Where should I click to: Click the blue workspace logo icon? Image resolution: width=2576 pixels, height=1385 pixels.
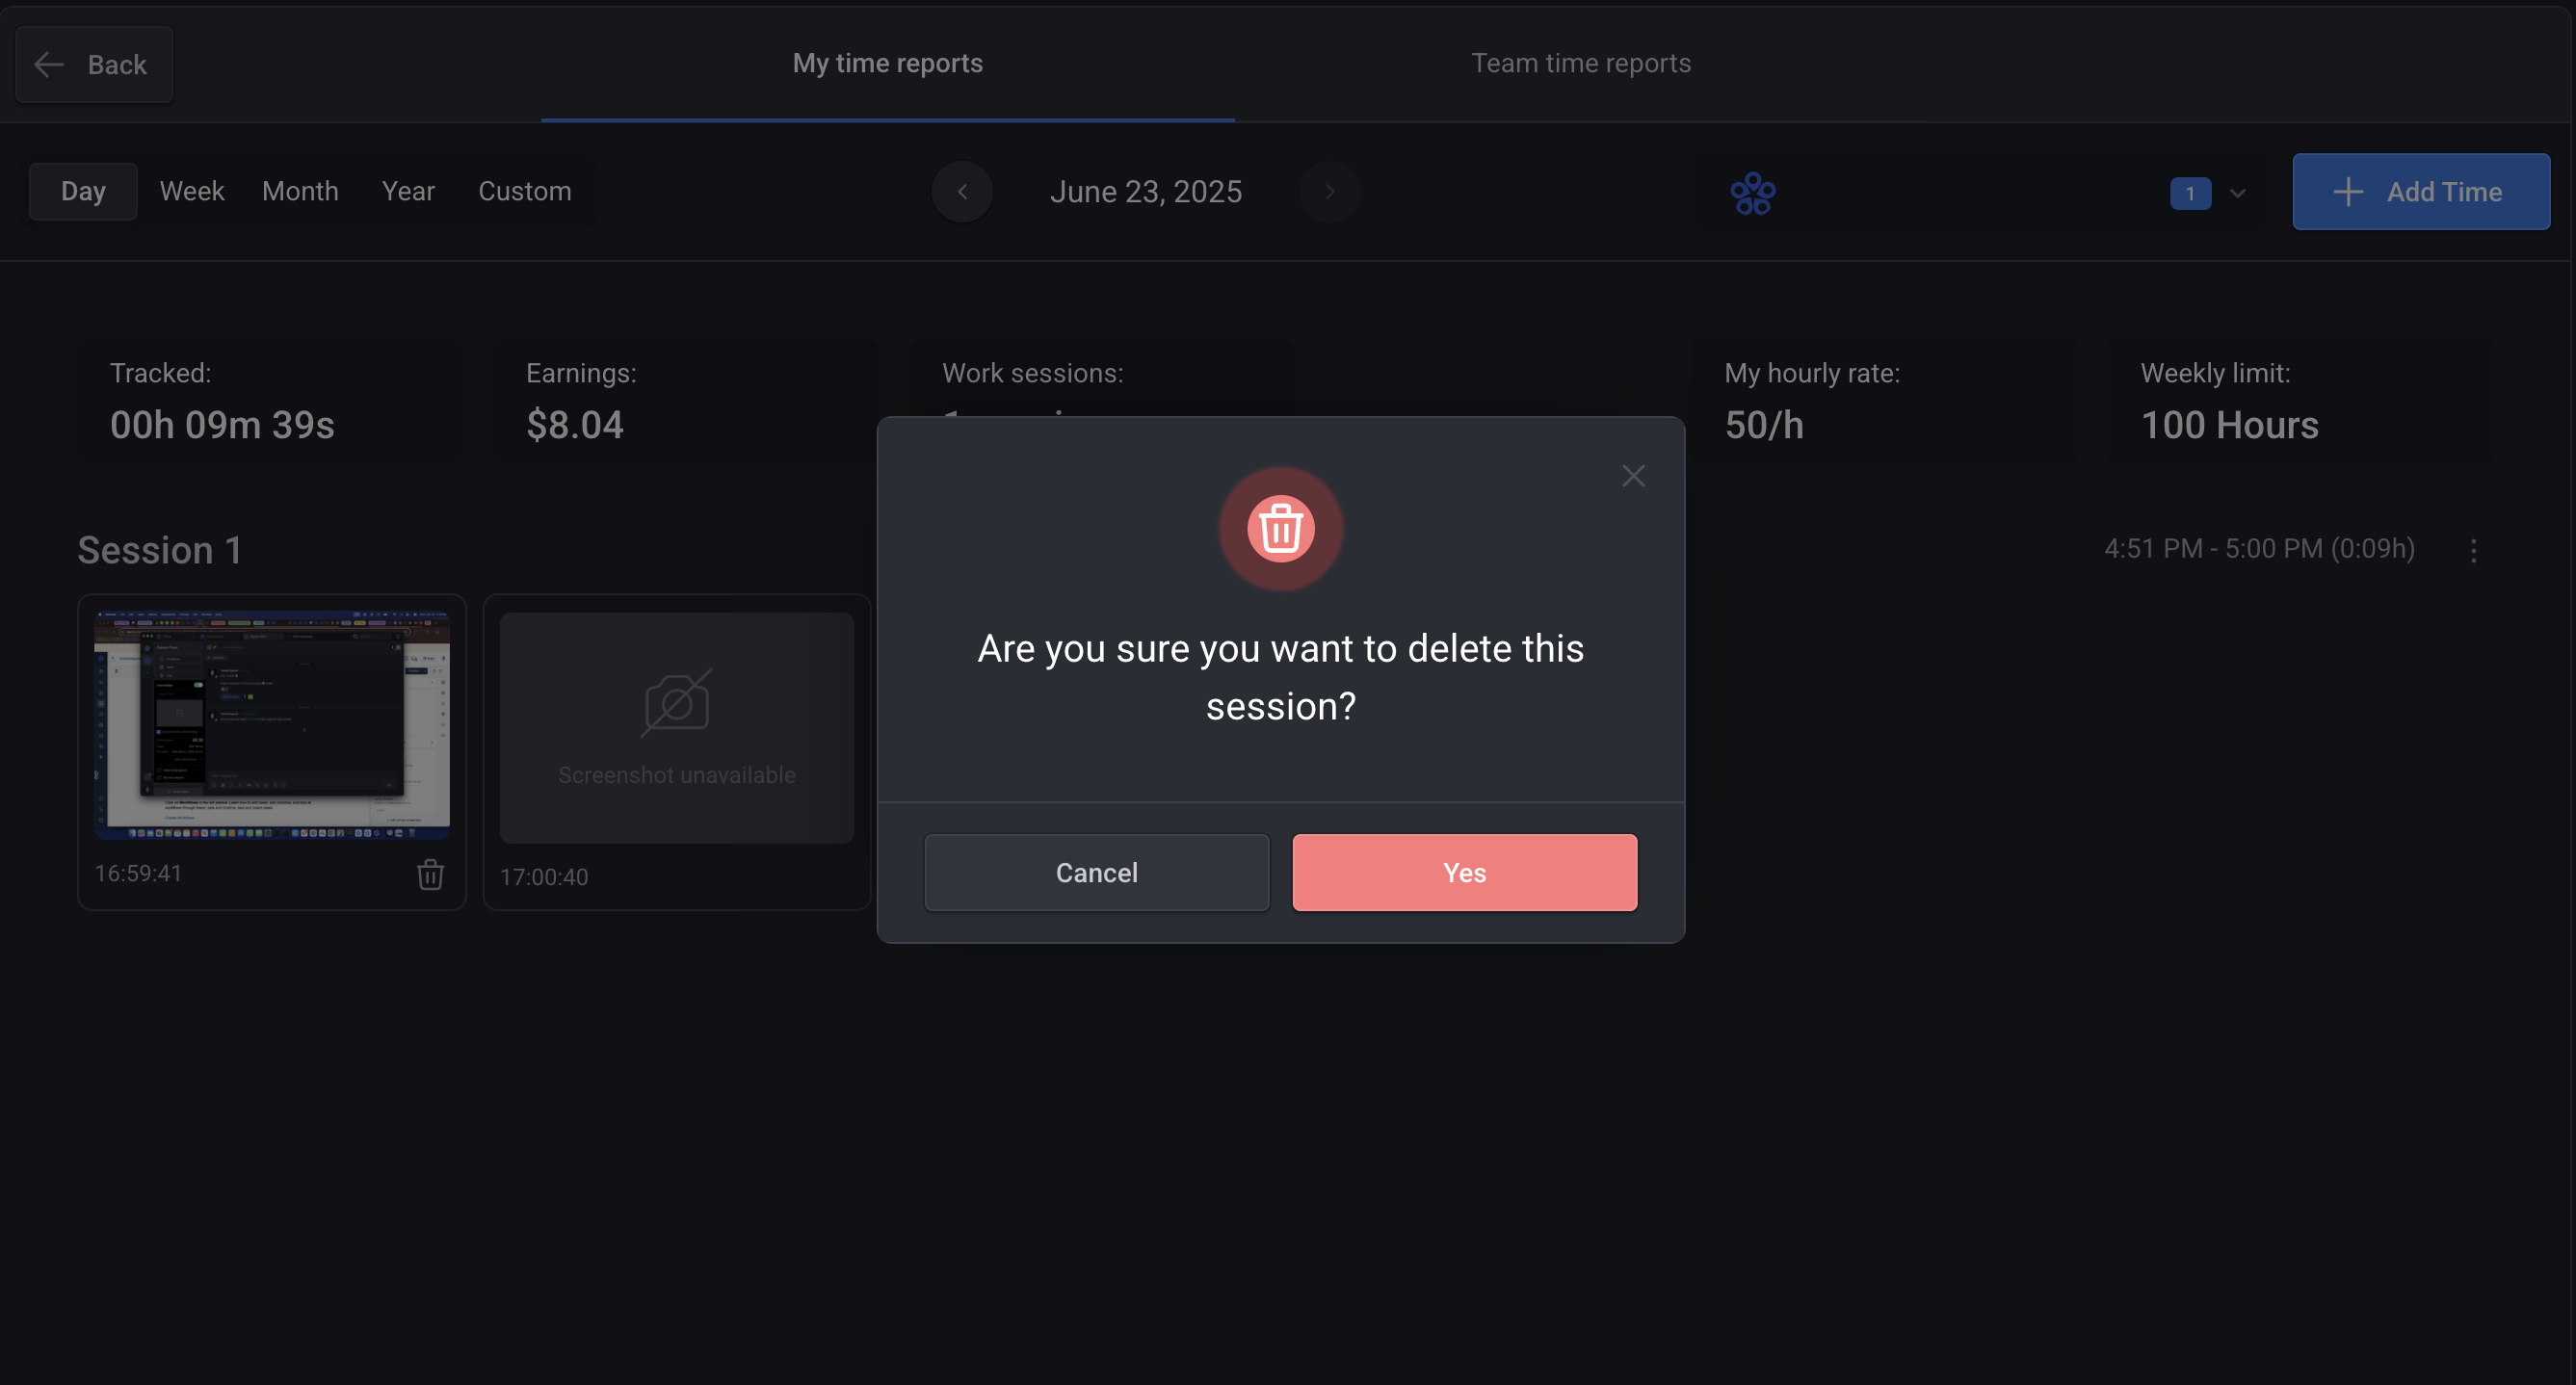click(x=1752, y=193)
